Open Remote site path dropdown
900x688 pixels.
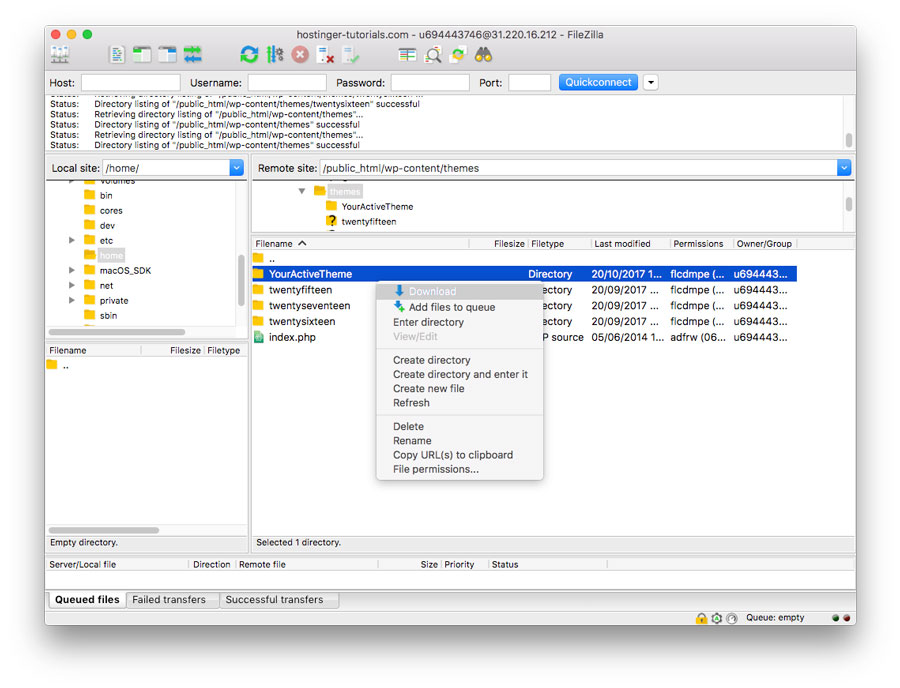coord(843,168)
